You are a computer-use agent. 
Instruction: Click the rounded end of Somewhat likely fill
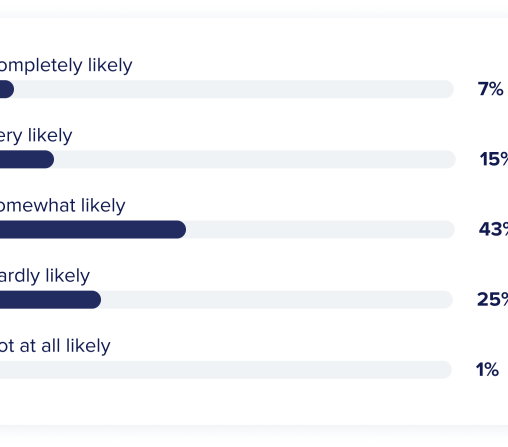pos(180,229)
